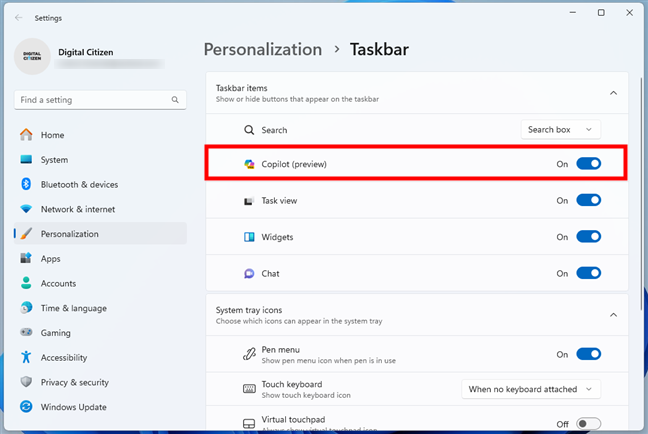This screenshot has height=434, width=648.
Task: Go back using the arrow button
Action: click(x=19, y=17)
